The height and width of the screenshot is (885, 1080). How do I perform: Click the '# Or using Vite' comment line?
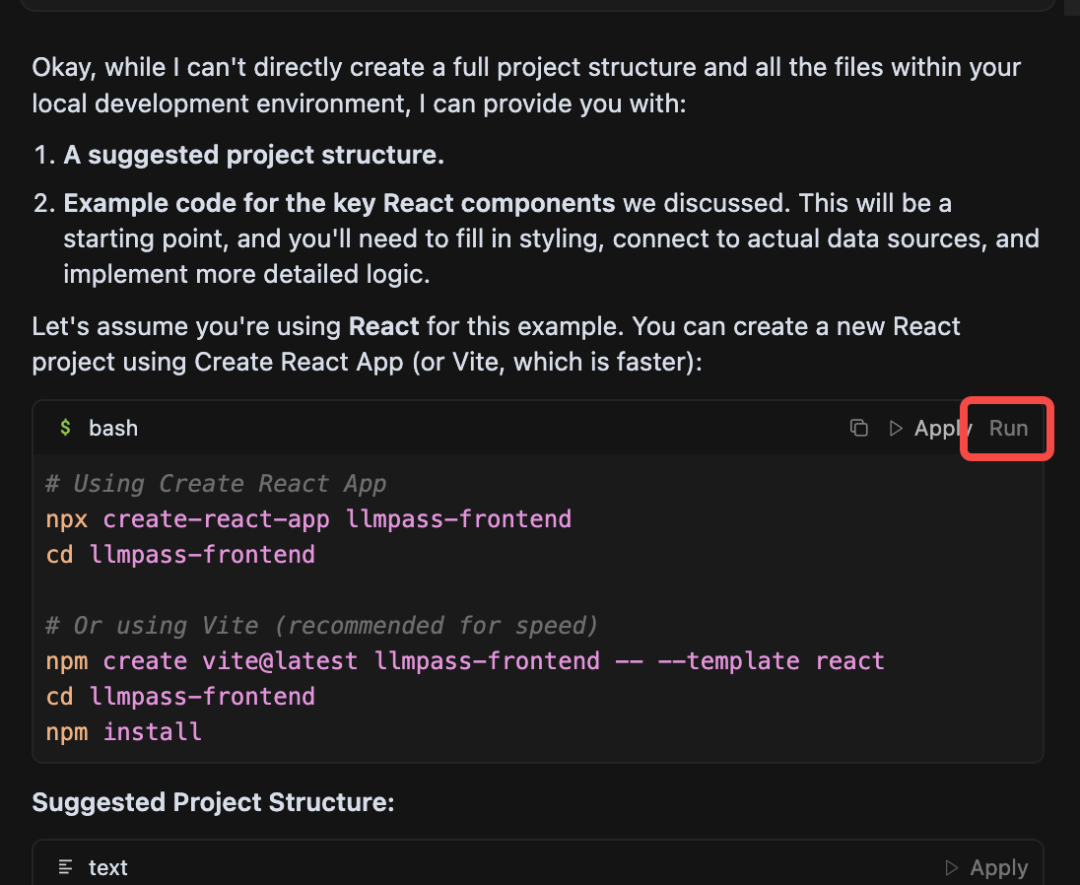pos(322,626)
